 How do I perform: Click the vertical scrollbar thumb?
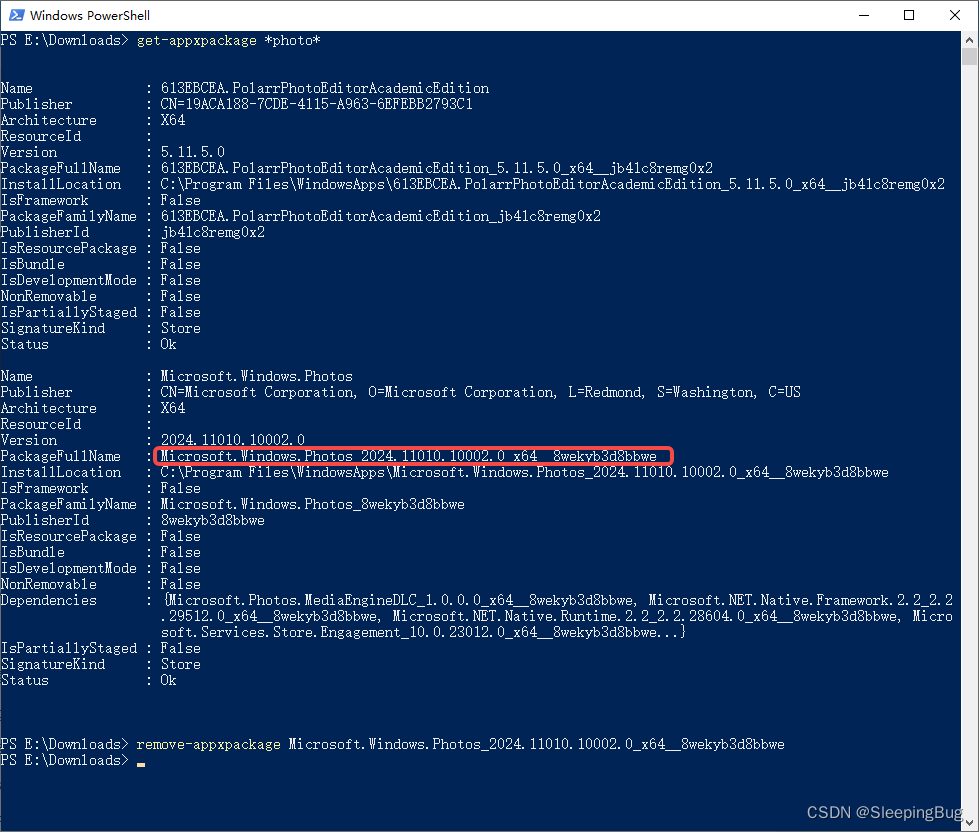pos(970,57)
